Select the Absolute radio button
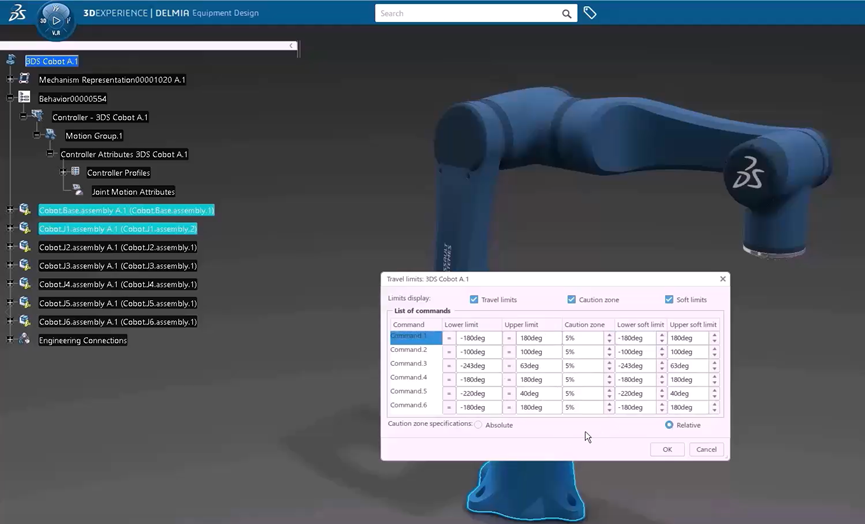The height and width of the screenshot is (524, 865). click(x=478, y=425)
